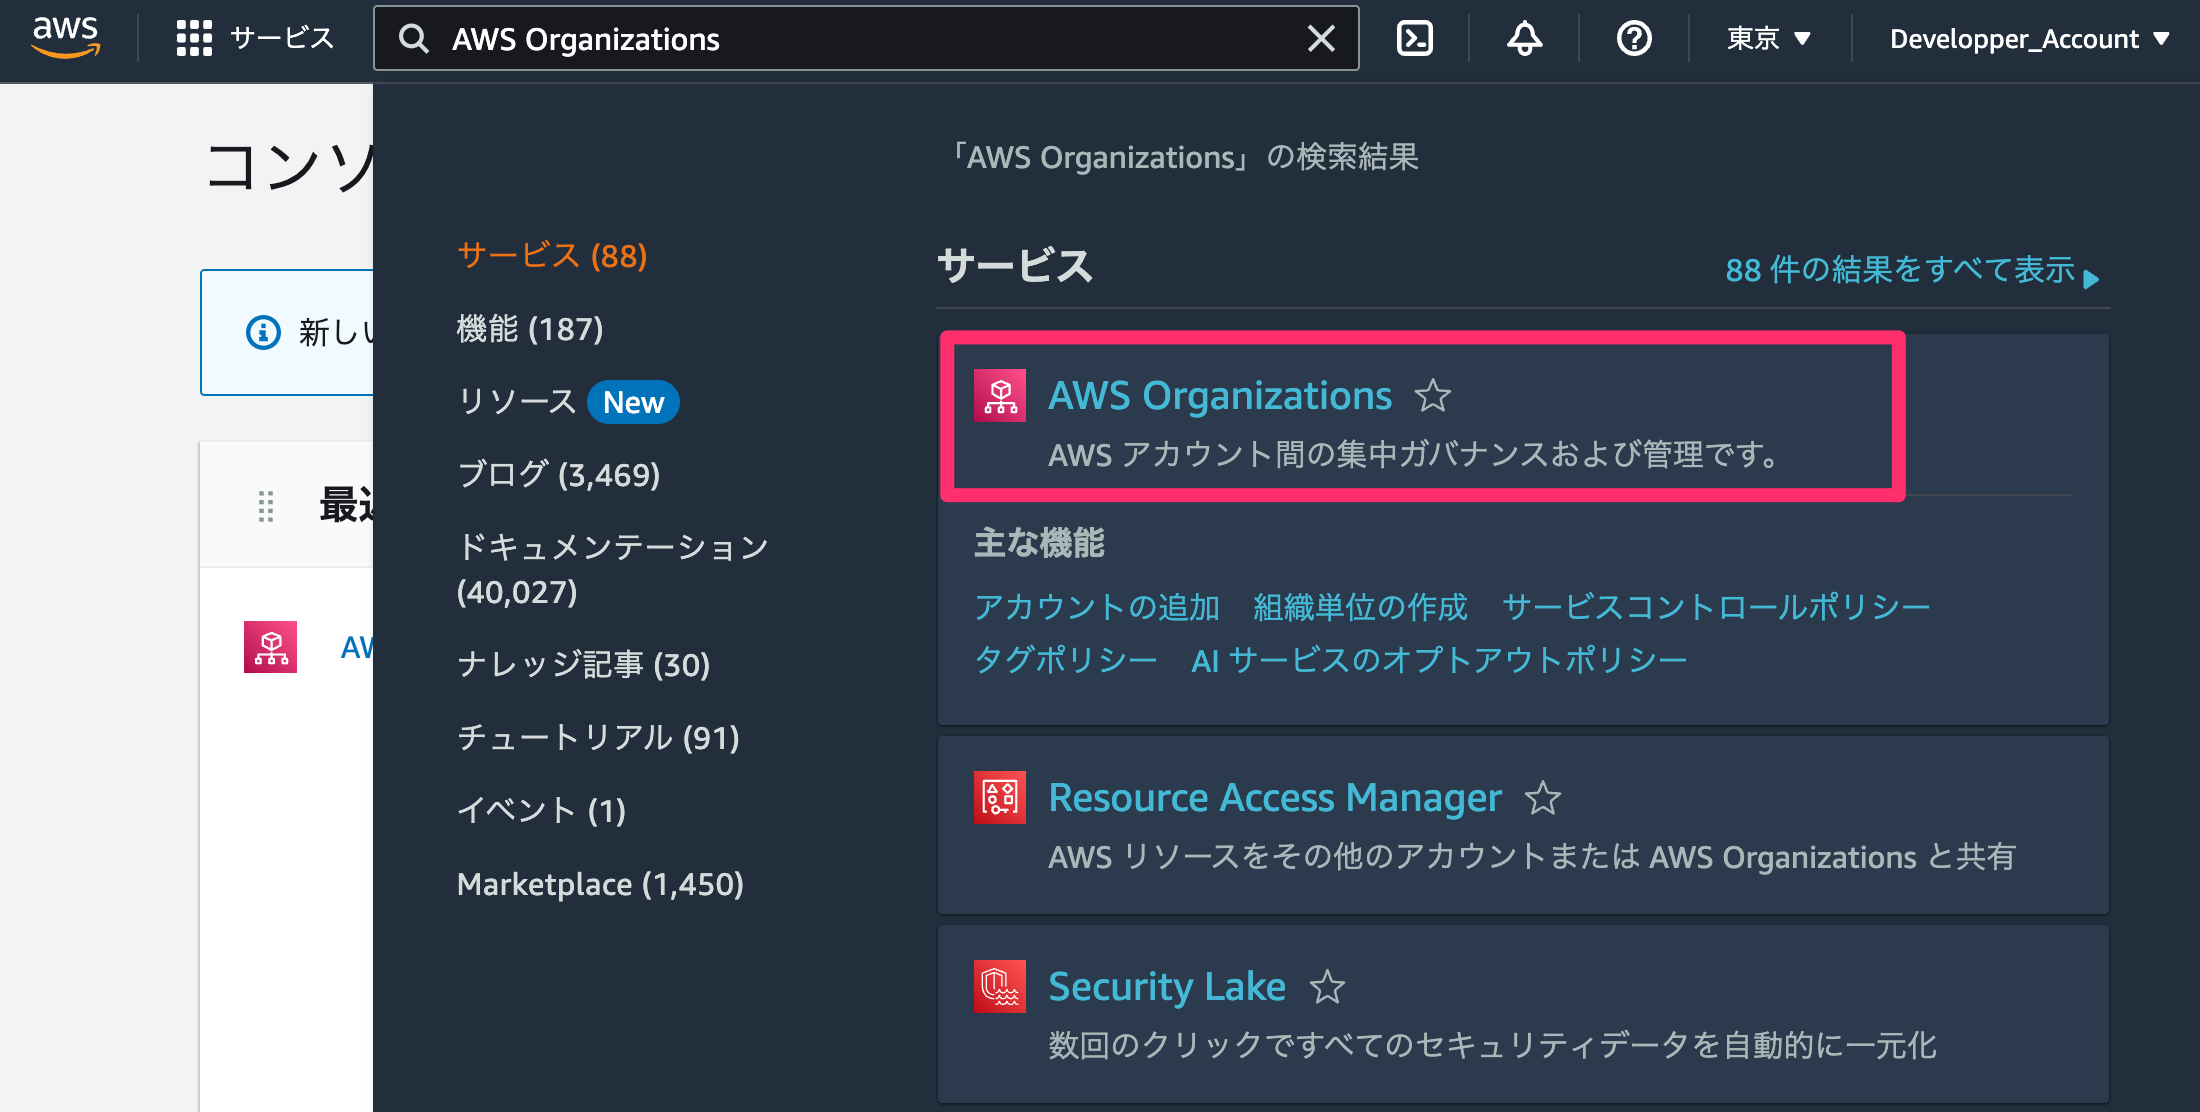Open the サービスコントロールポリシー link
The width and height of the screenshot is (2200, 1112).
(1716, 607)
